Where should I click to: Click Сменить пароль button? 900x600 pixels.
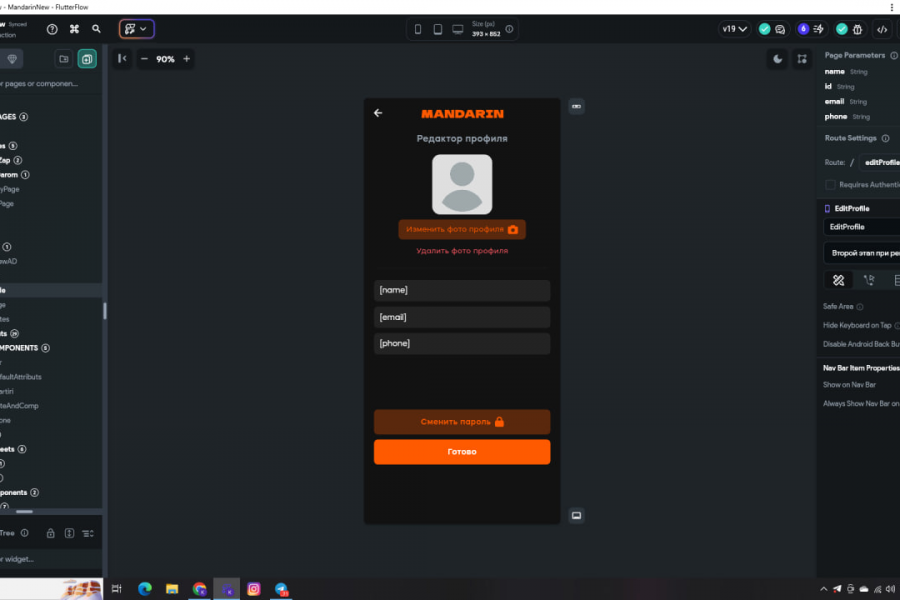click(x=462, y=422)
